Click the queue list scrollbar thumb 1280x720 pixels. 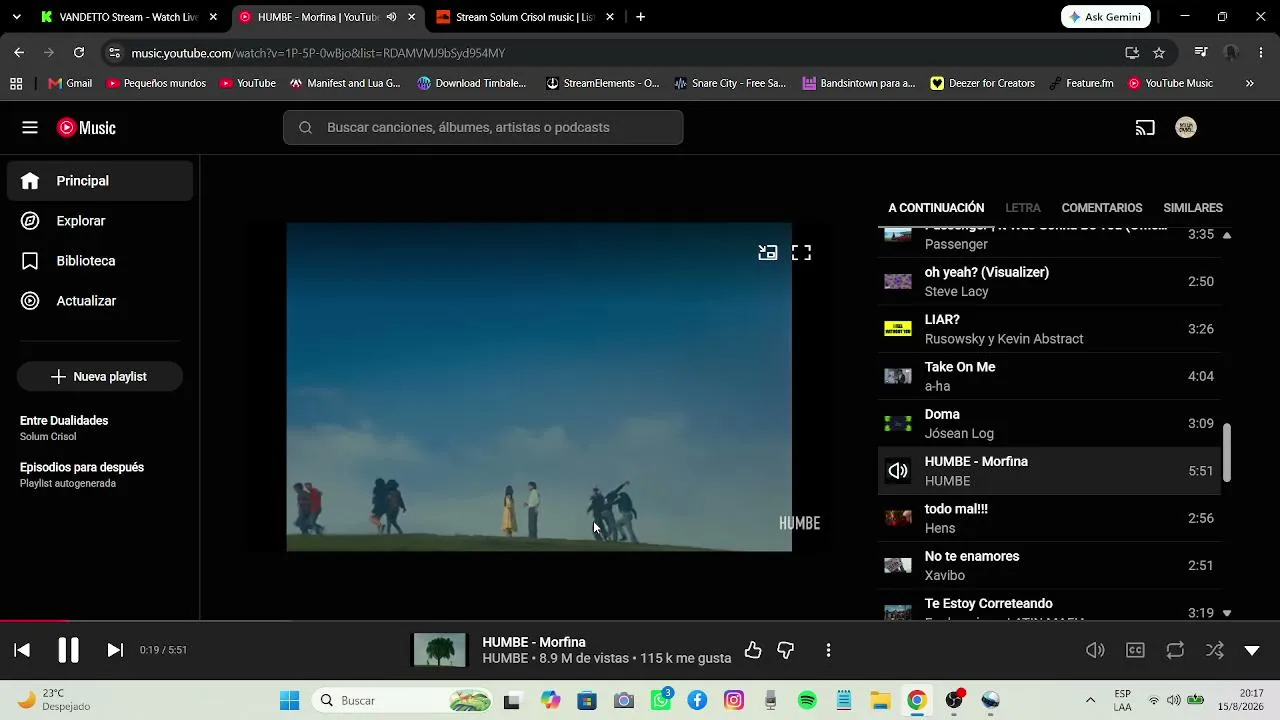coord(1227,452)
